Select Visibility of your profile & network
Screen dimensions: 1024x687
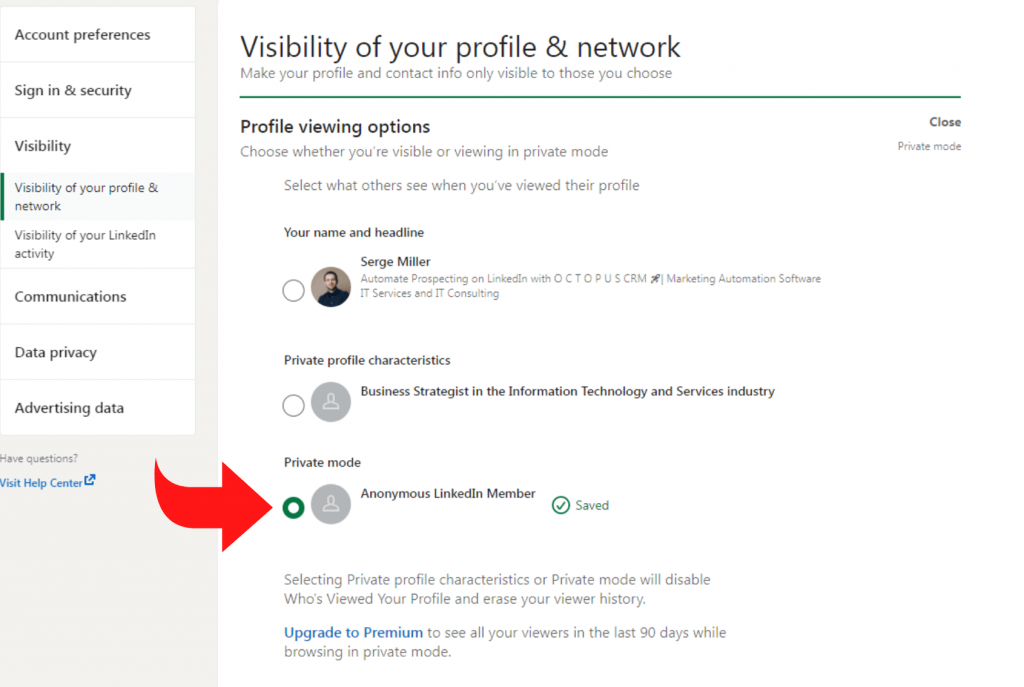pyautogui.click(x=85, y=195)
